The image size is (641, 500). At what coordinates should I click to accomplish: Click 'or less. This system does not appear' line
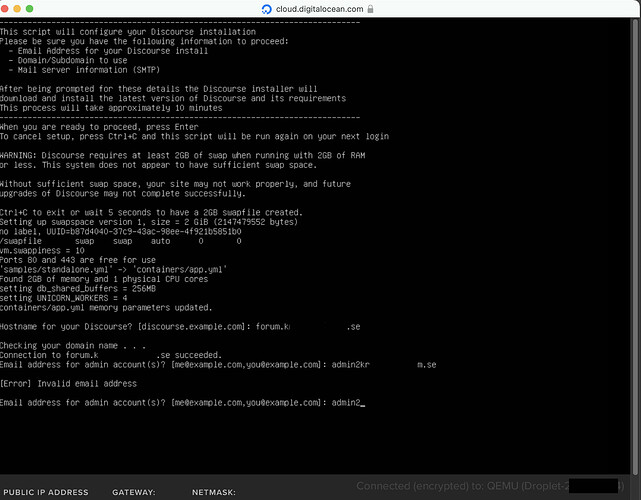coord(159,165)
